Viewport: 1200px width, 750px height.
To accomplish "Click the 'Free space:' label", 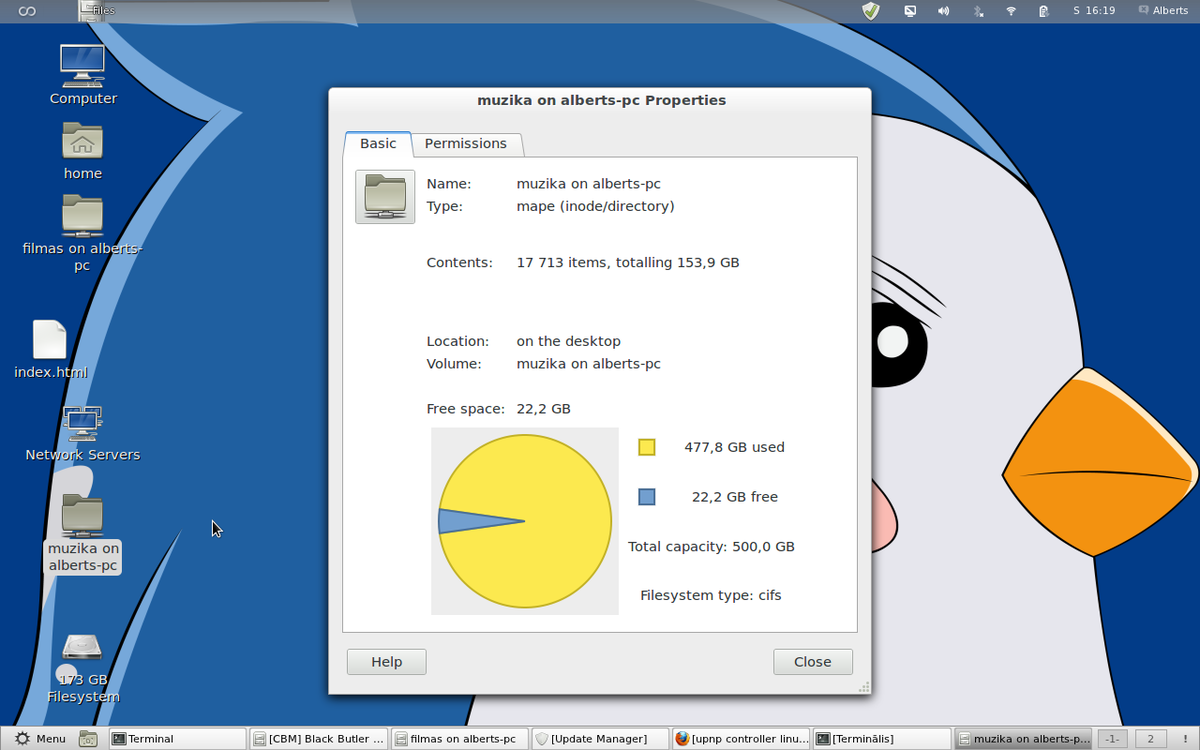I will [x=467, y=409].
